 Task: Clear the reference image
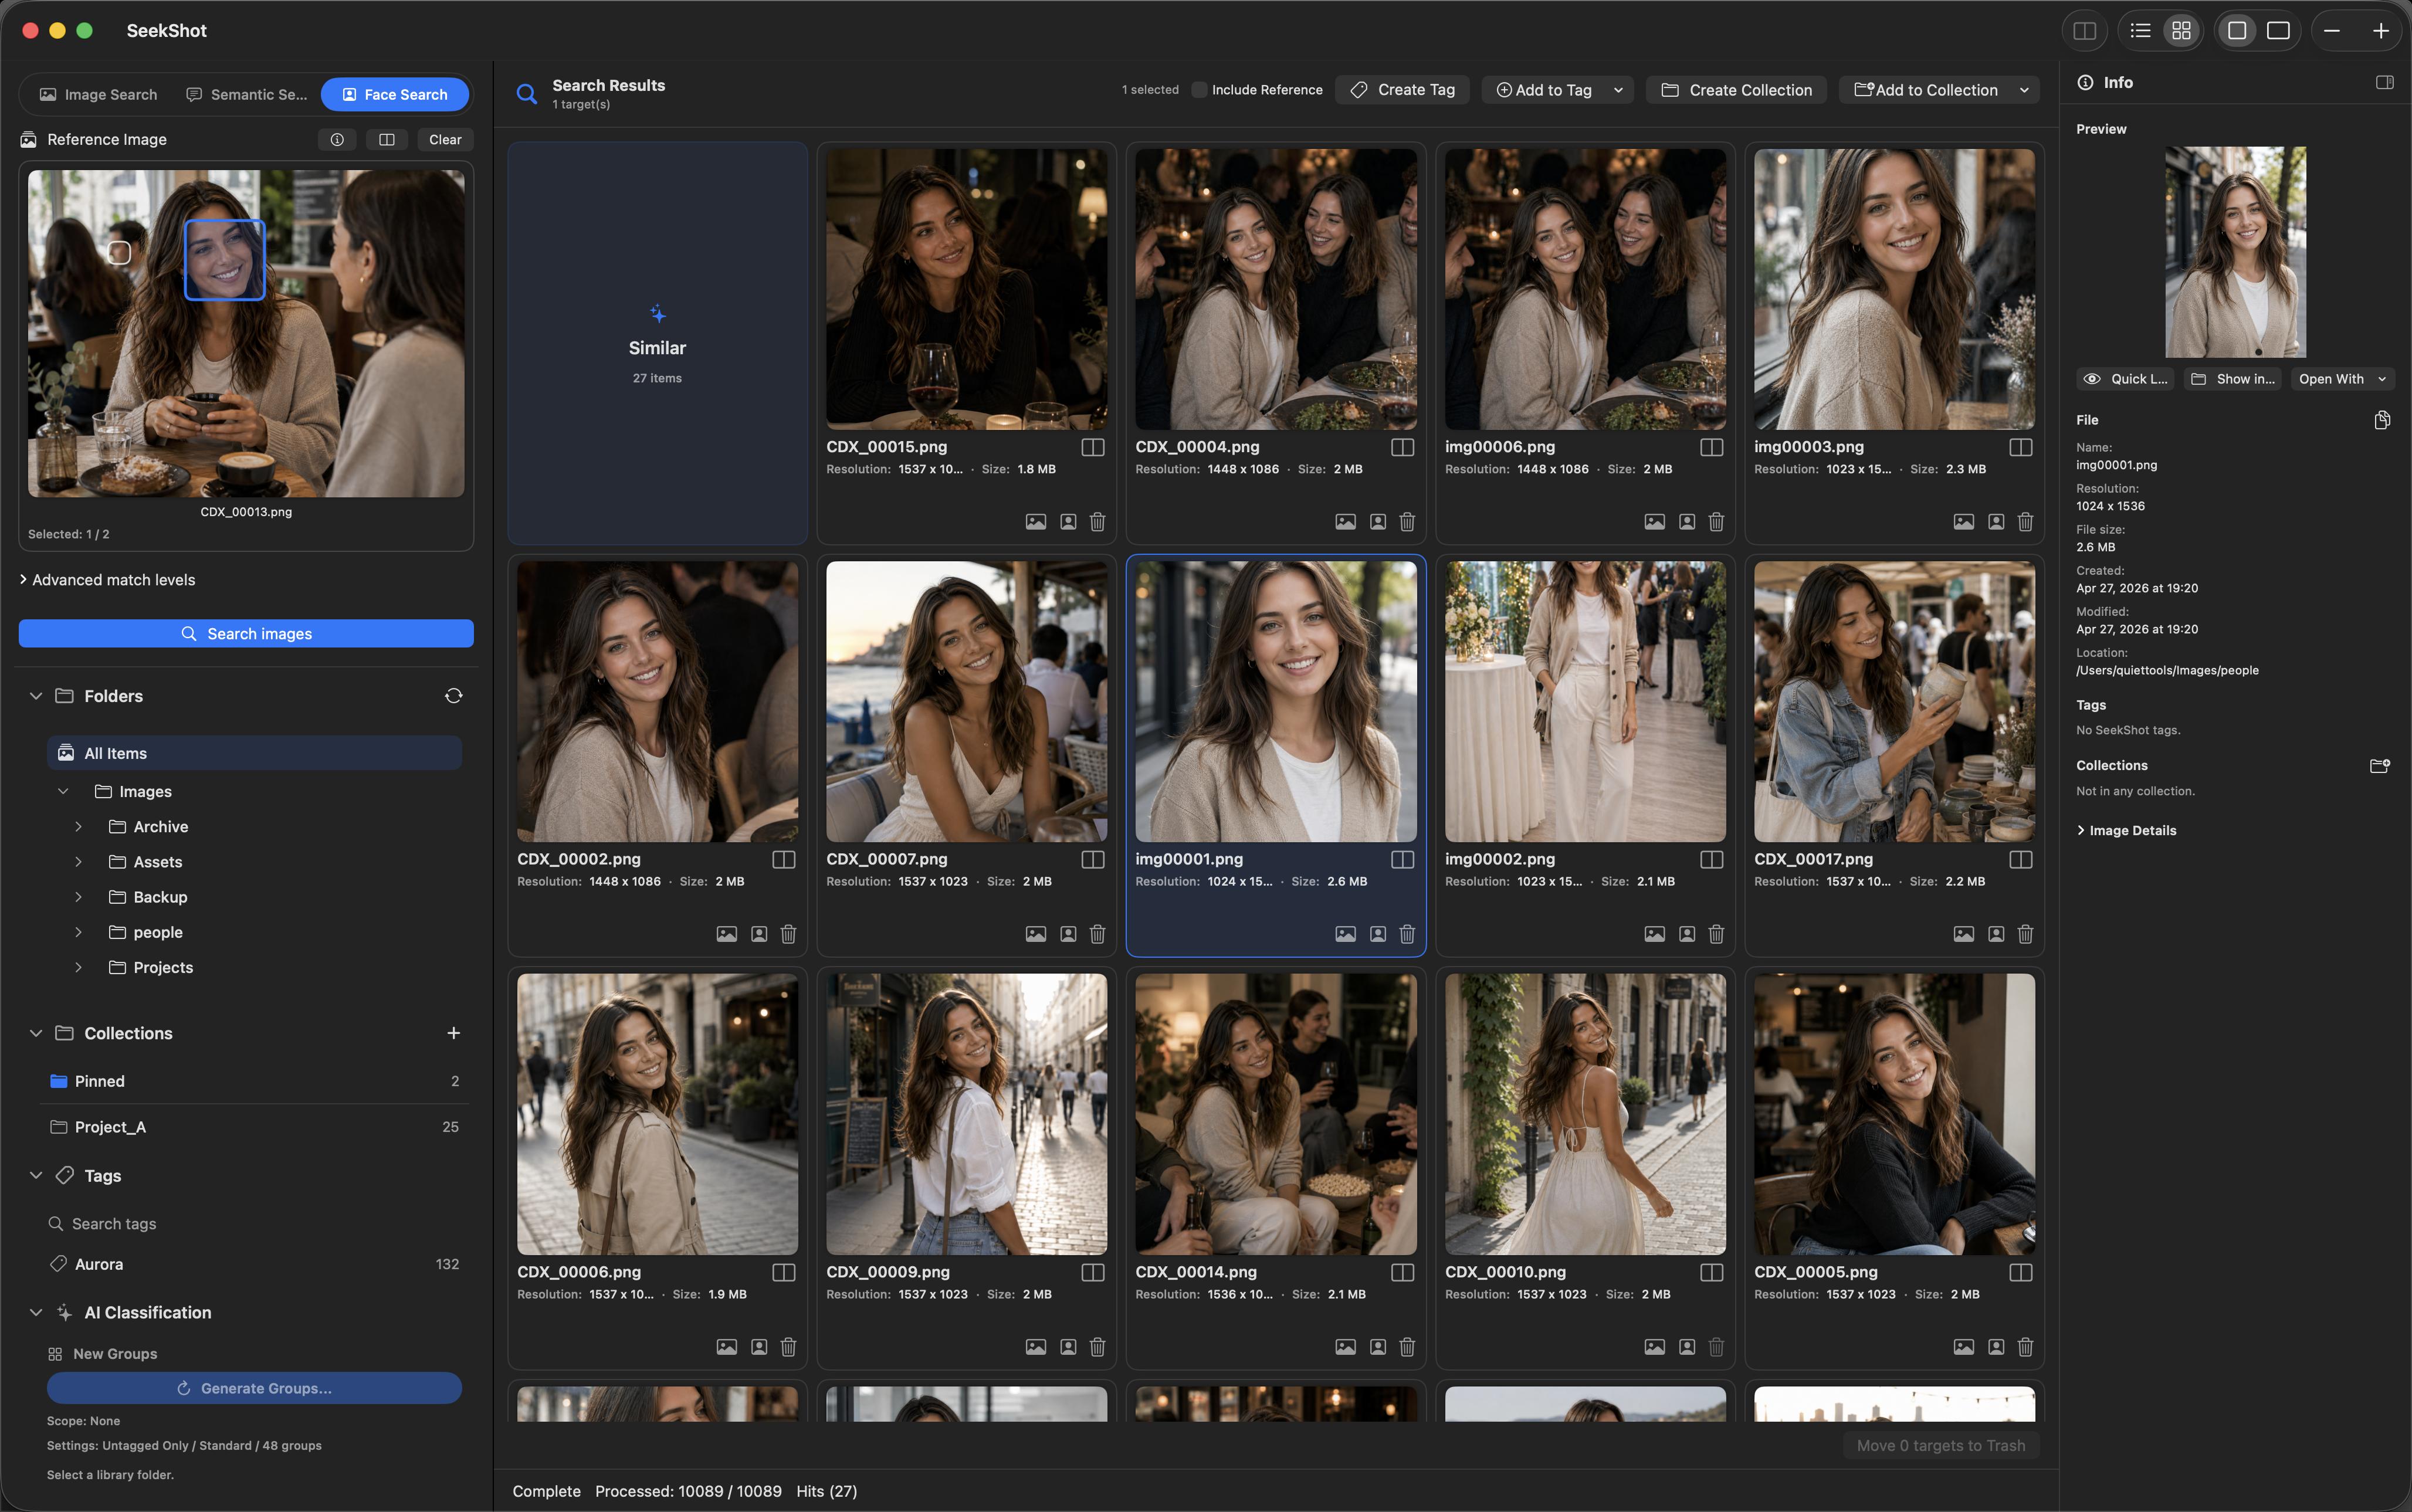pos(445,140)
